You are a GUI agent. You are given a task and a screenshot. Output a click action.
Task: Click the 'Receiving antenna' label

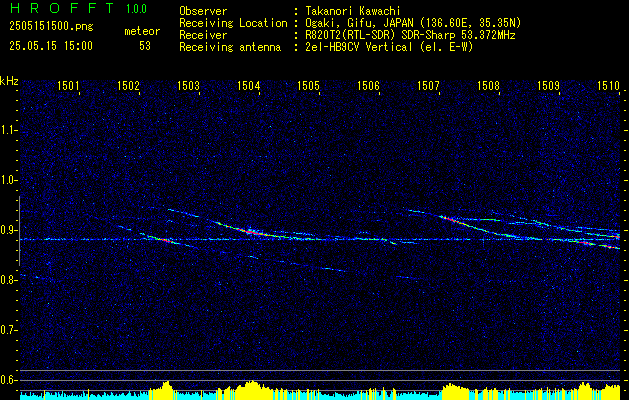tap(230, 47)
